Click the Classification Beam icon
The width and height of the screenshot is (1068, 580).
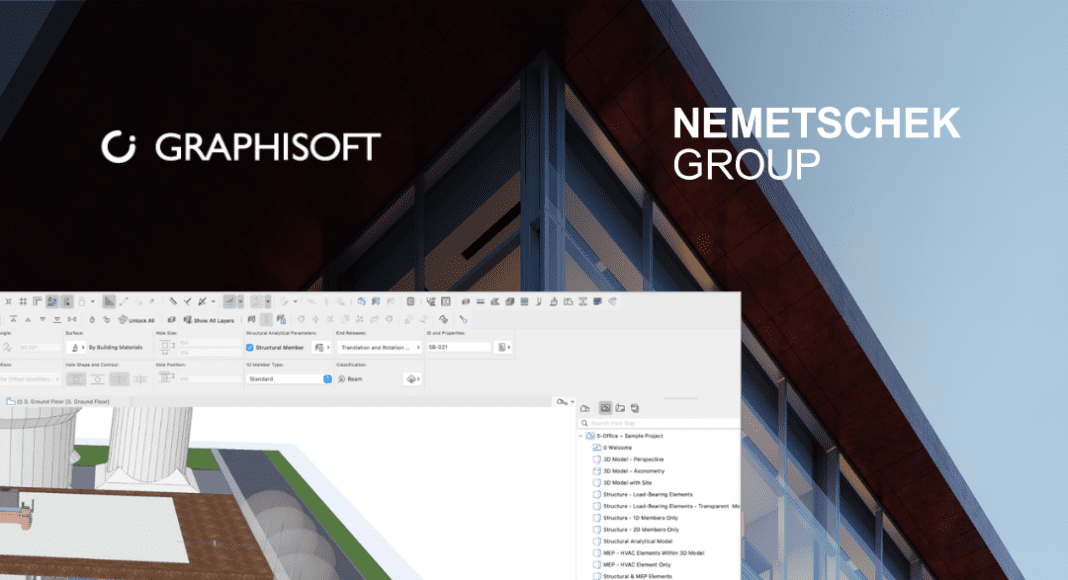[340, 379]
